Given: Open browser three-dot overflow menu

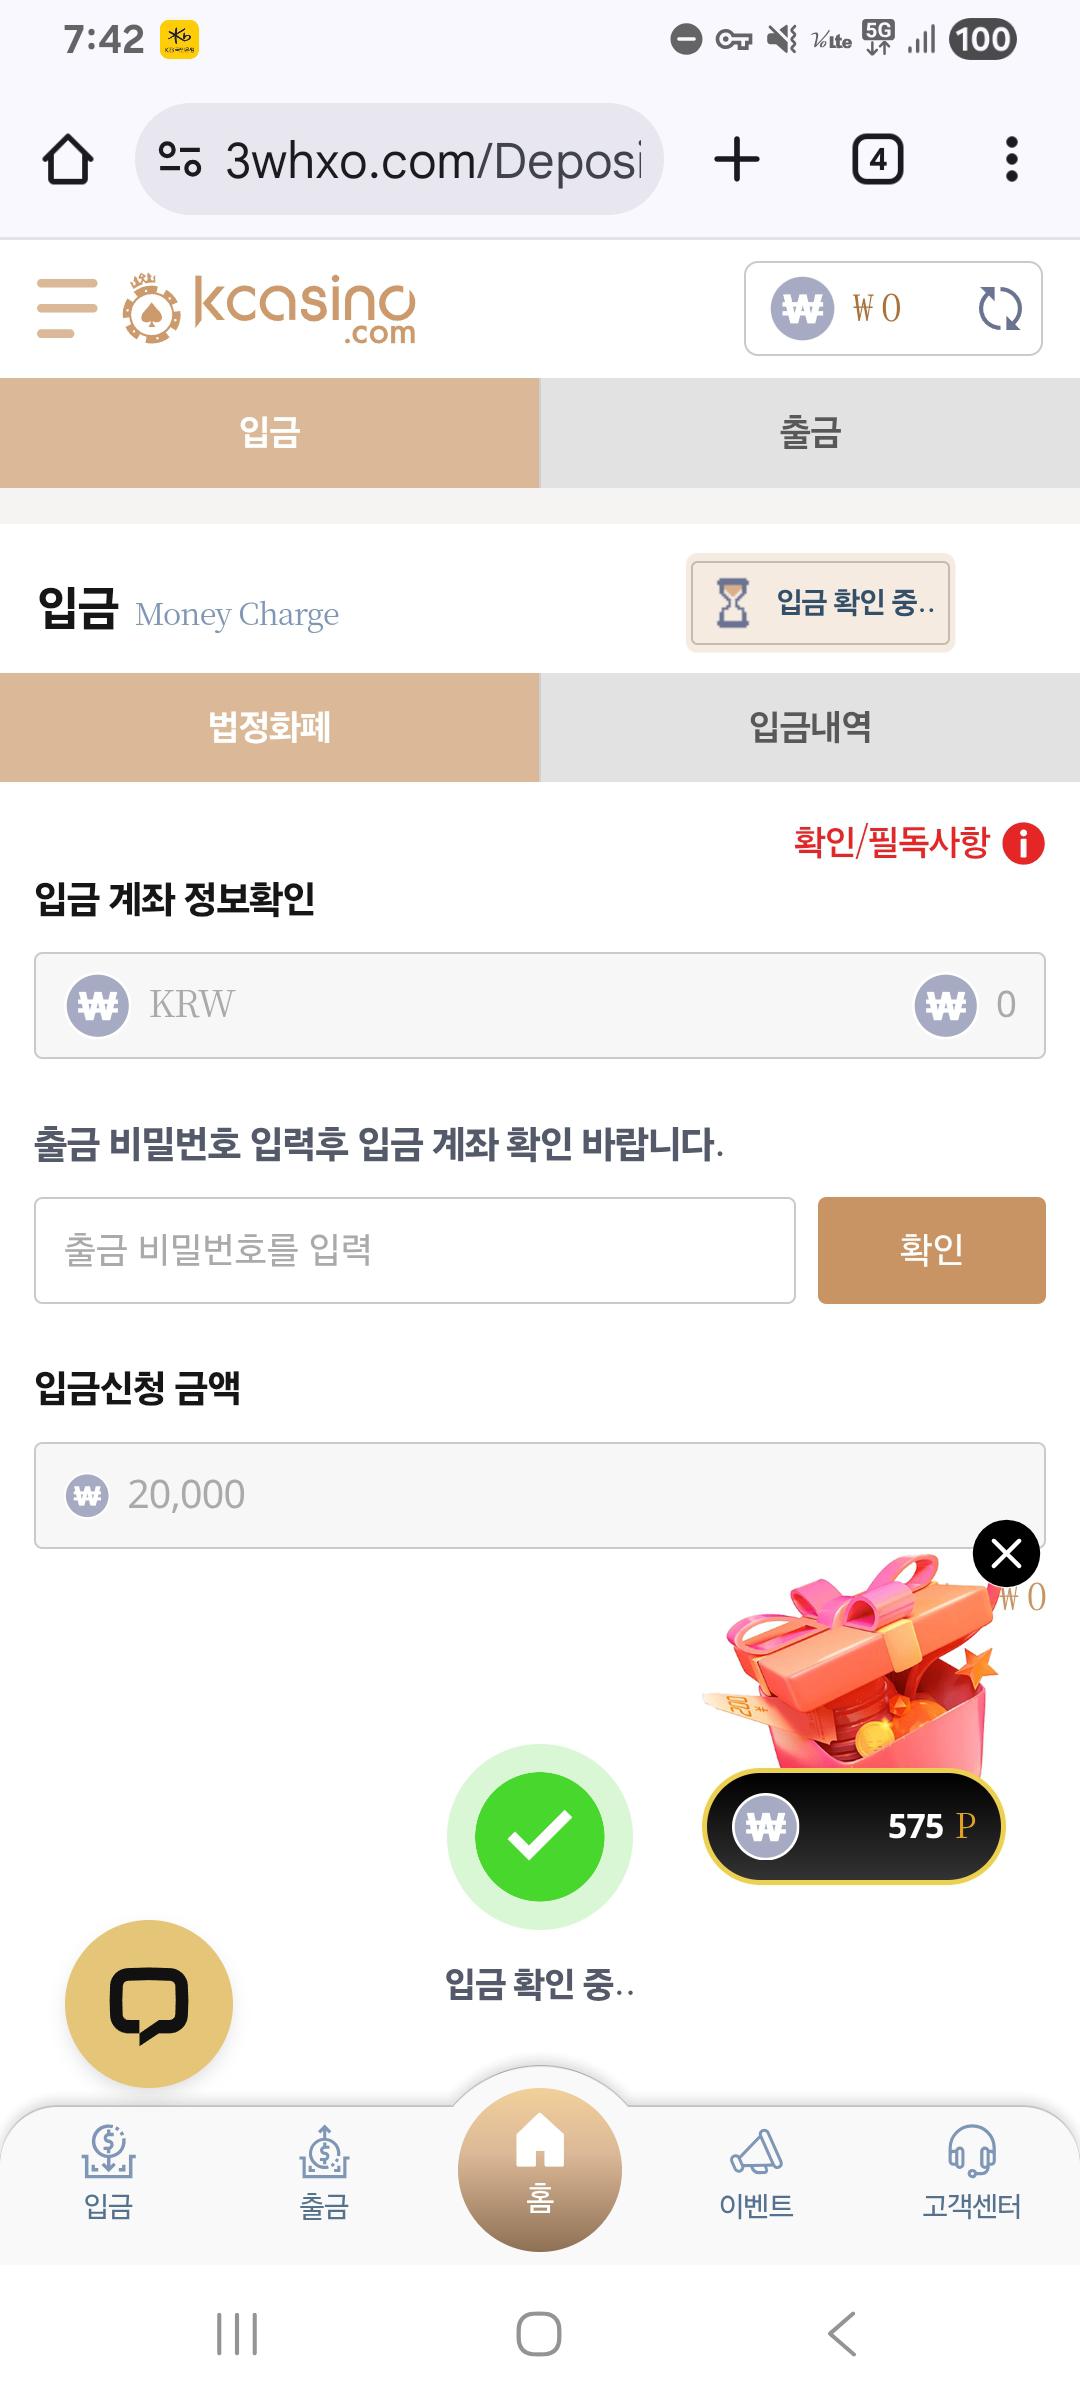Looking at the screenshot, I should click(x=1012, y=160).
